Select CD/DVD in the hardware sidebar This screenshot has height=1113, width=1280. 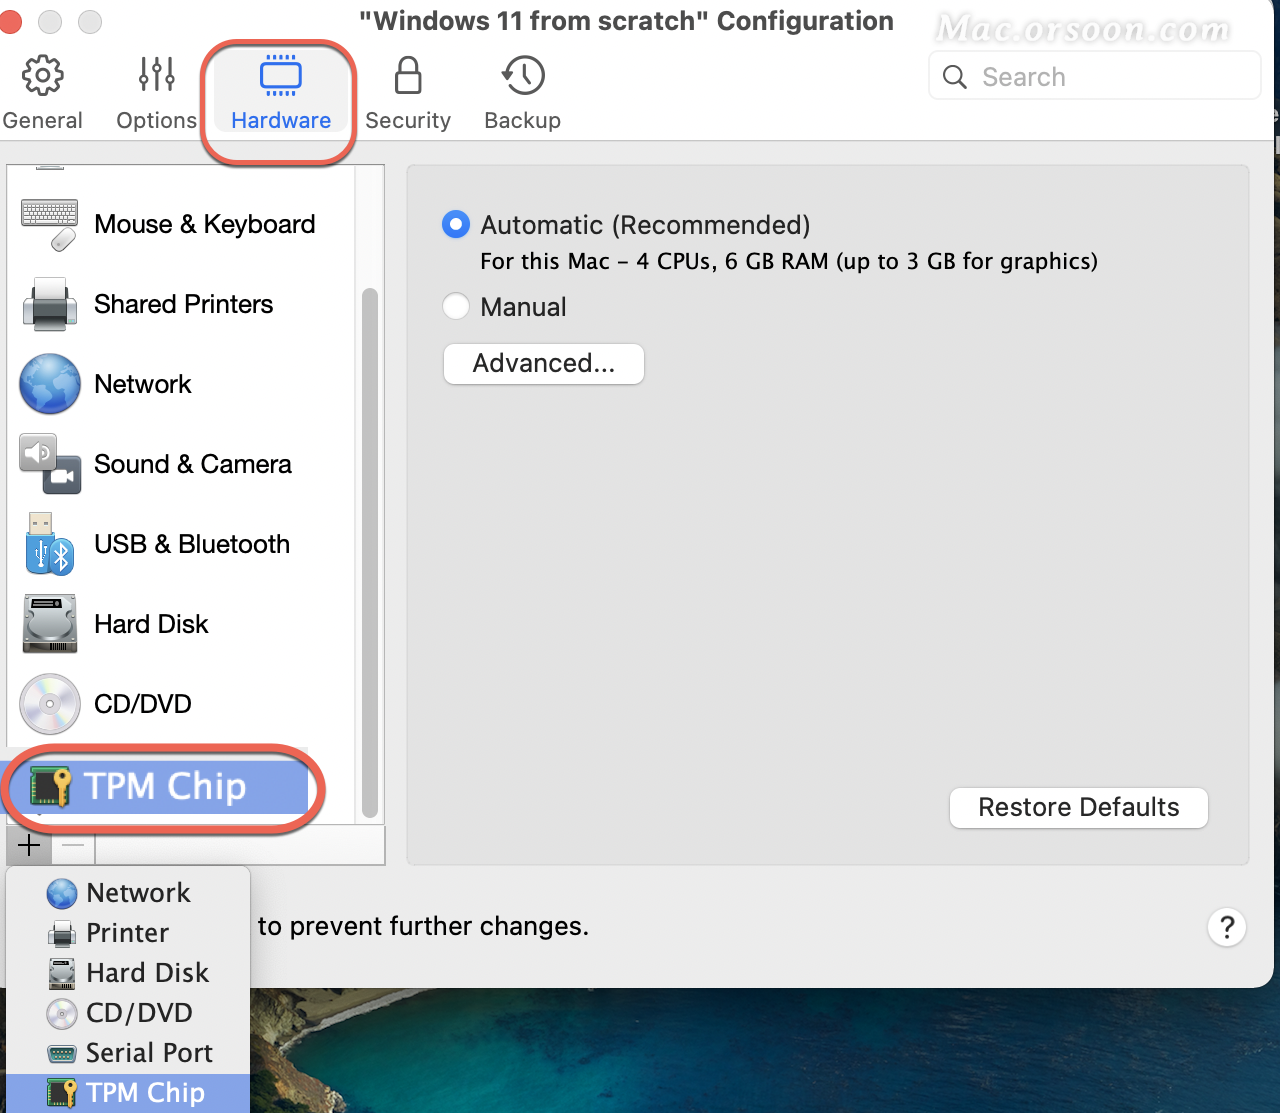coord(180,704)
